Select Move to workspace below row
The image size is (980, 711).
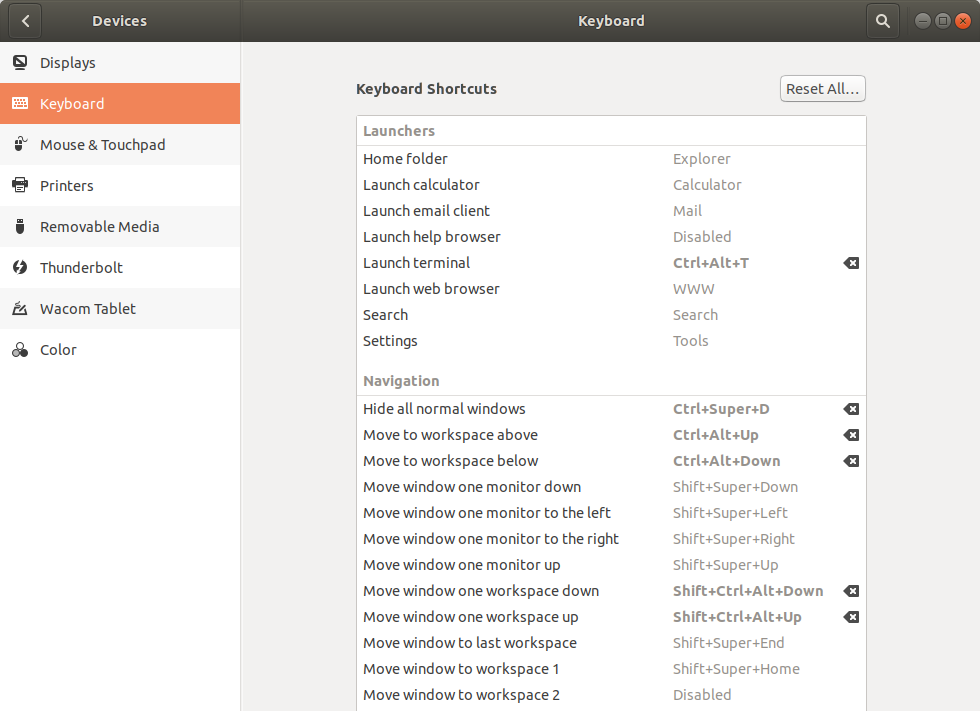point(611,461)
